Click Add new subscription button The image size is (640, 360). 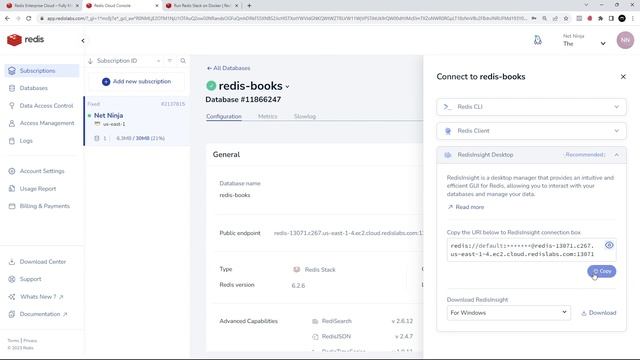click(x=136, y=82)
